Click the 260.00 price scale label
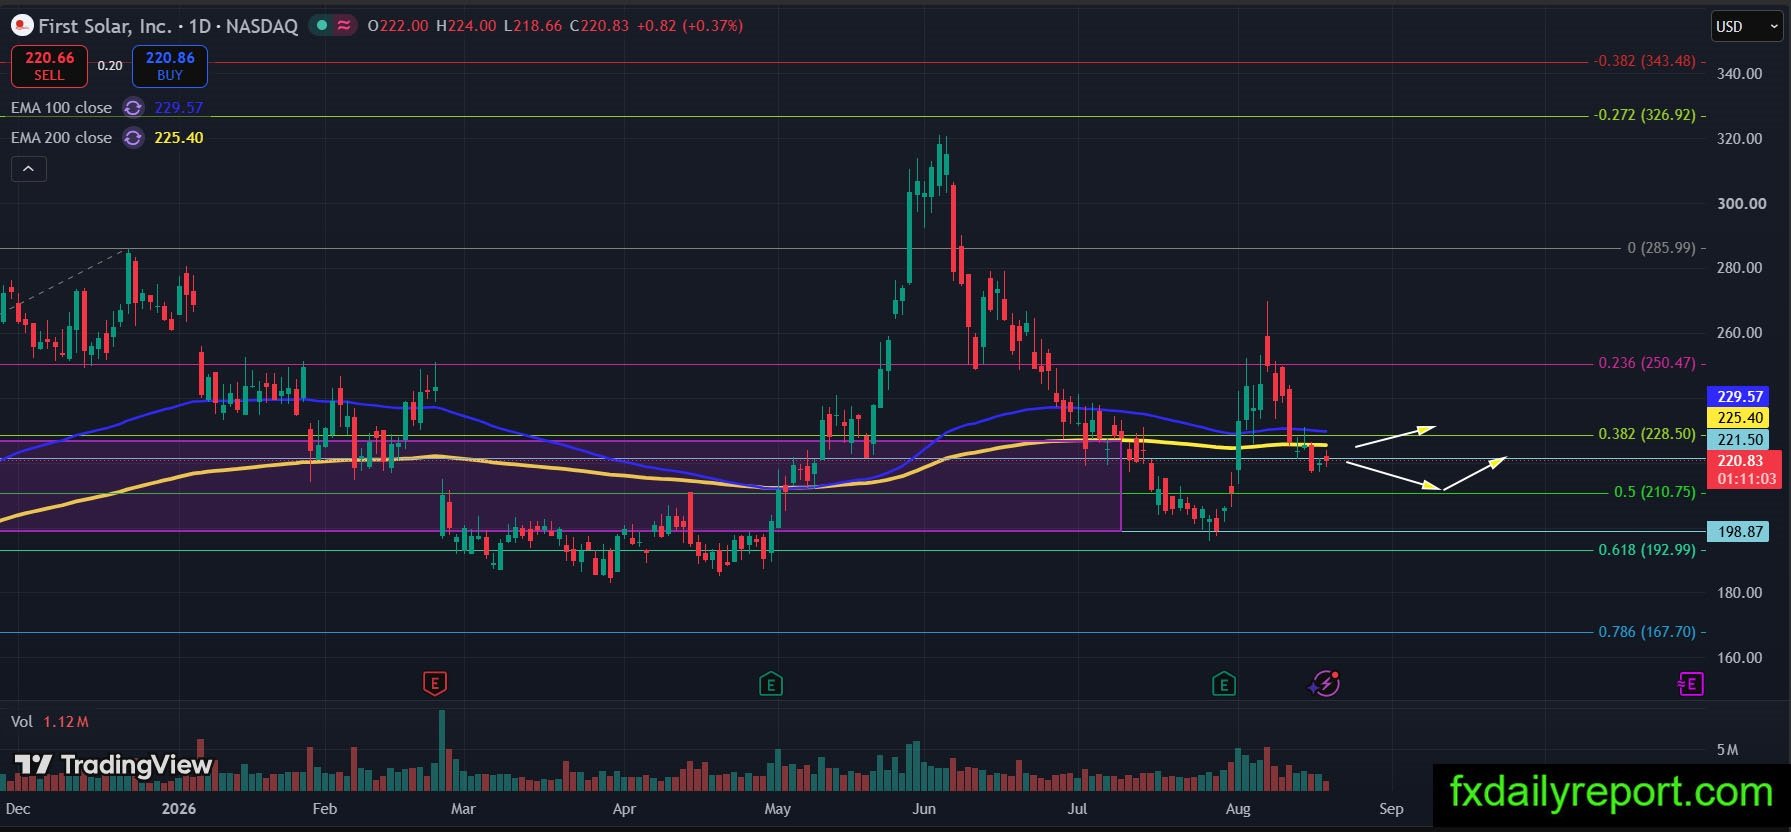This screenshot has width=1791, height=832. click(x=1739, y=333)
